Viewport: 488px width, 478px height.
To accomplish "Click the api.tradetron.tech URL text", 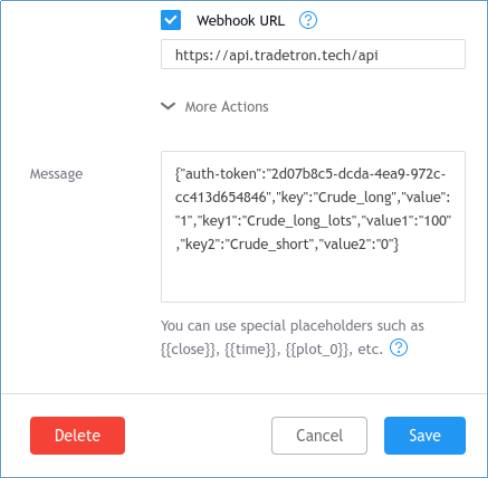I will point(277,55).
